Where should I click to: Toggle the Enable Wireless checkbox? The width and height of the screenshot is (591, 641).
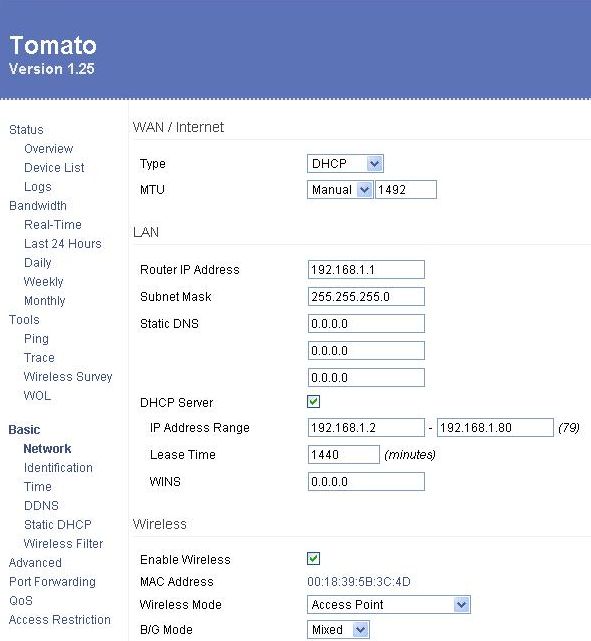point(313,558)
